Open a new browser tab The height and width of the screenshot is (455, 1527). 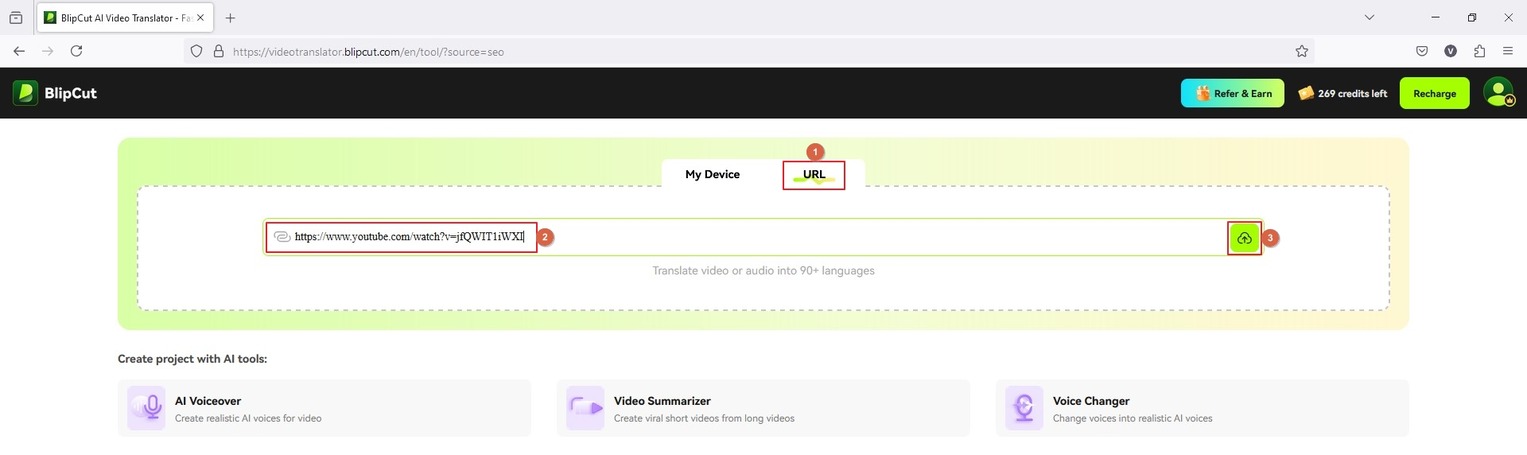(230, 18)
